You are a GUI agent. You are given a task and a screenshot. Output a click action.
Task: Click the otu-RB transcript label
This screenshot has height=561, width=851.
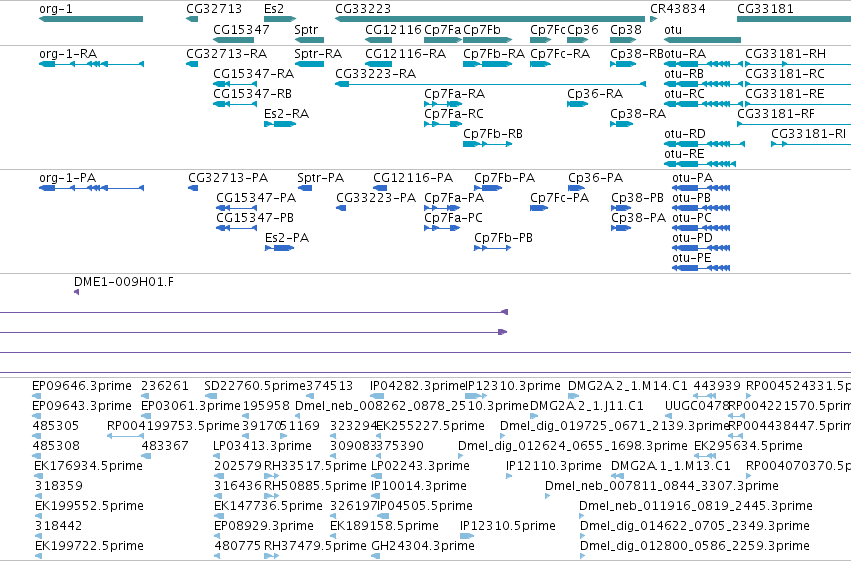684,74
